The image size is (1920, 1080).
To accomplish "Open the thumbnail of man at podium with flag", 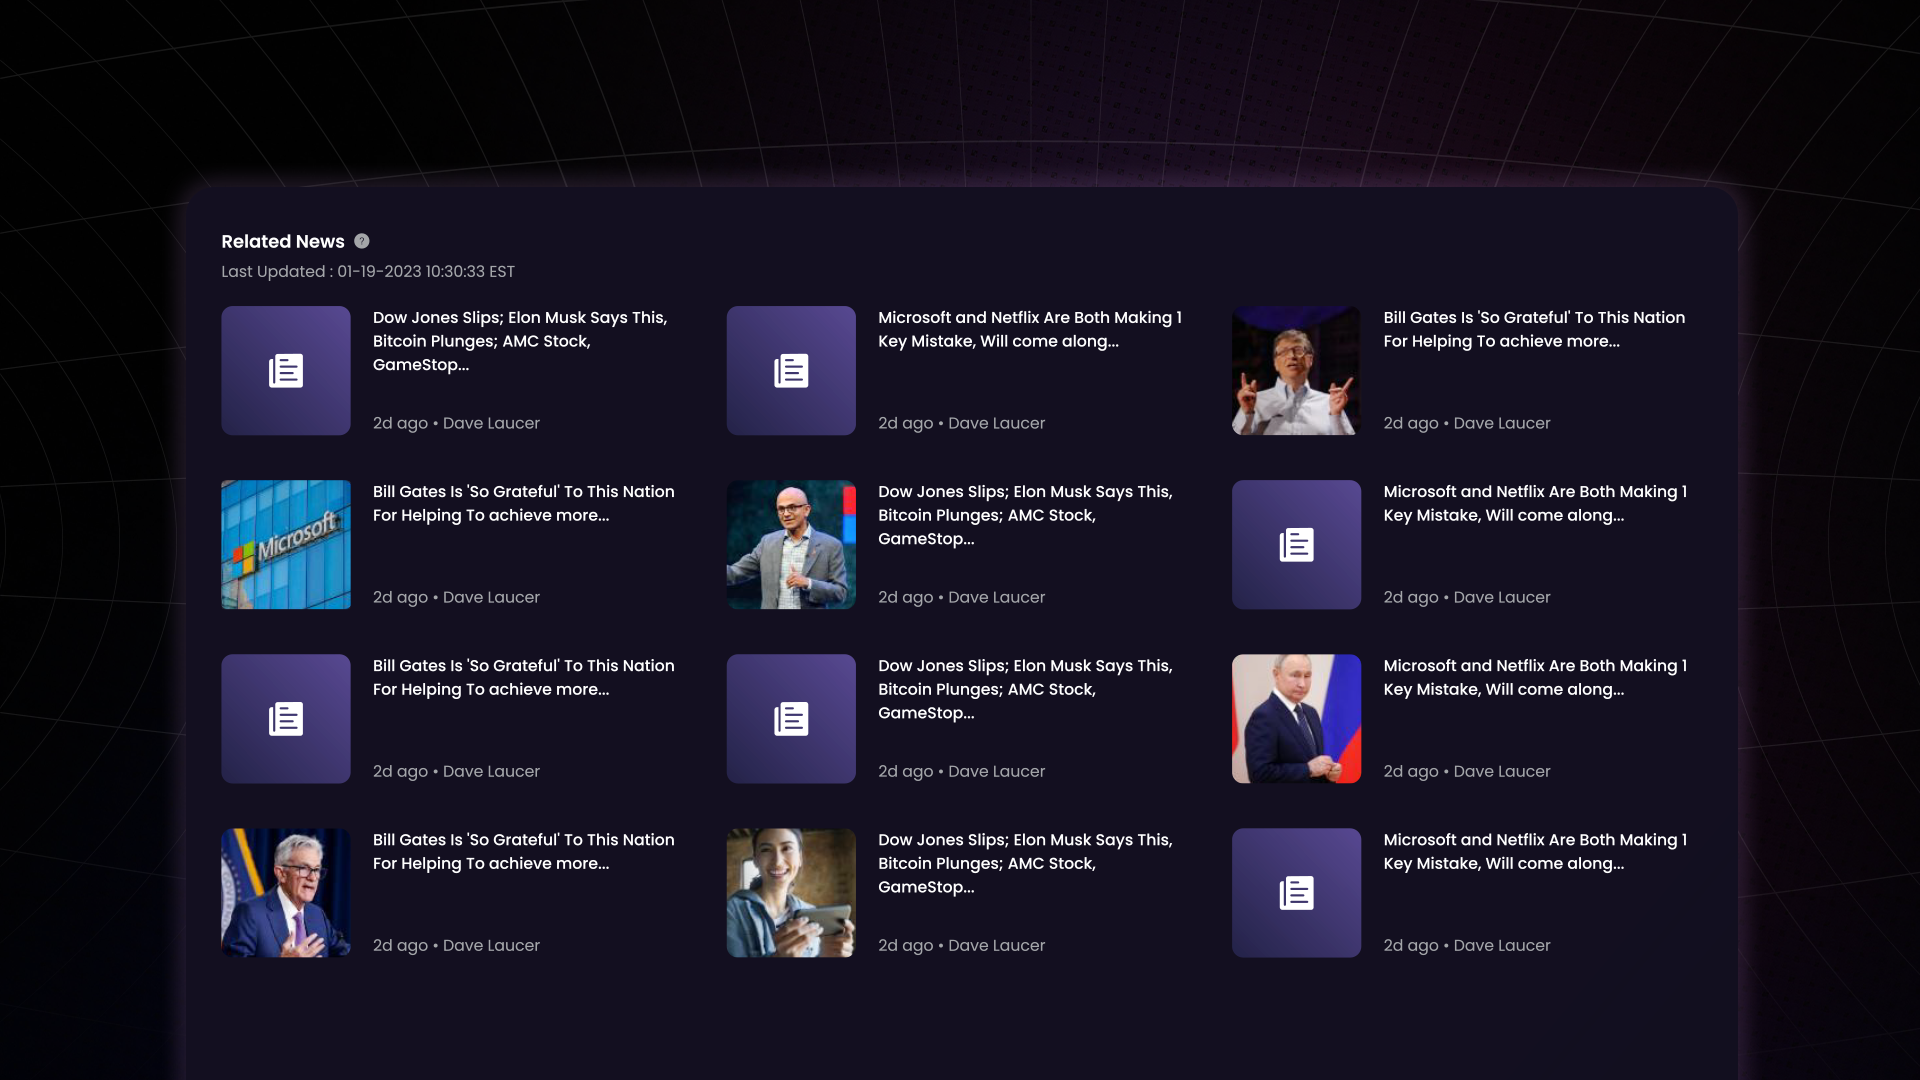I will point(286,893).
